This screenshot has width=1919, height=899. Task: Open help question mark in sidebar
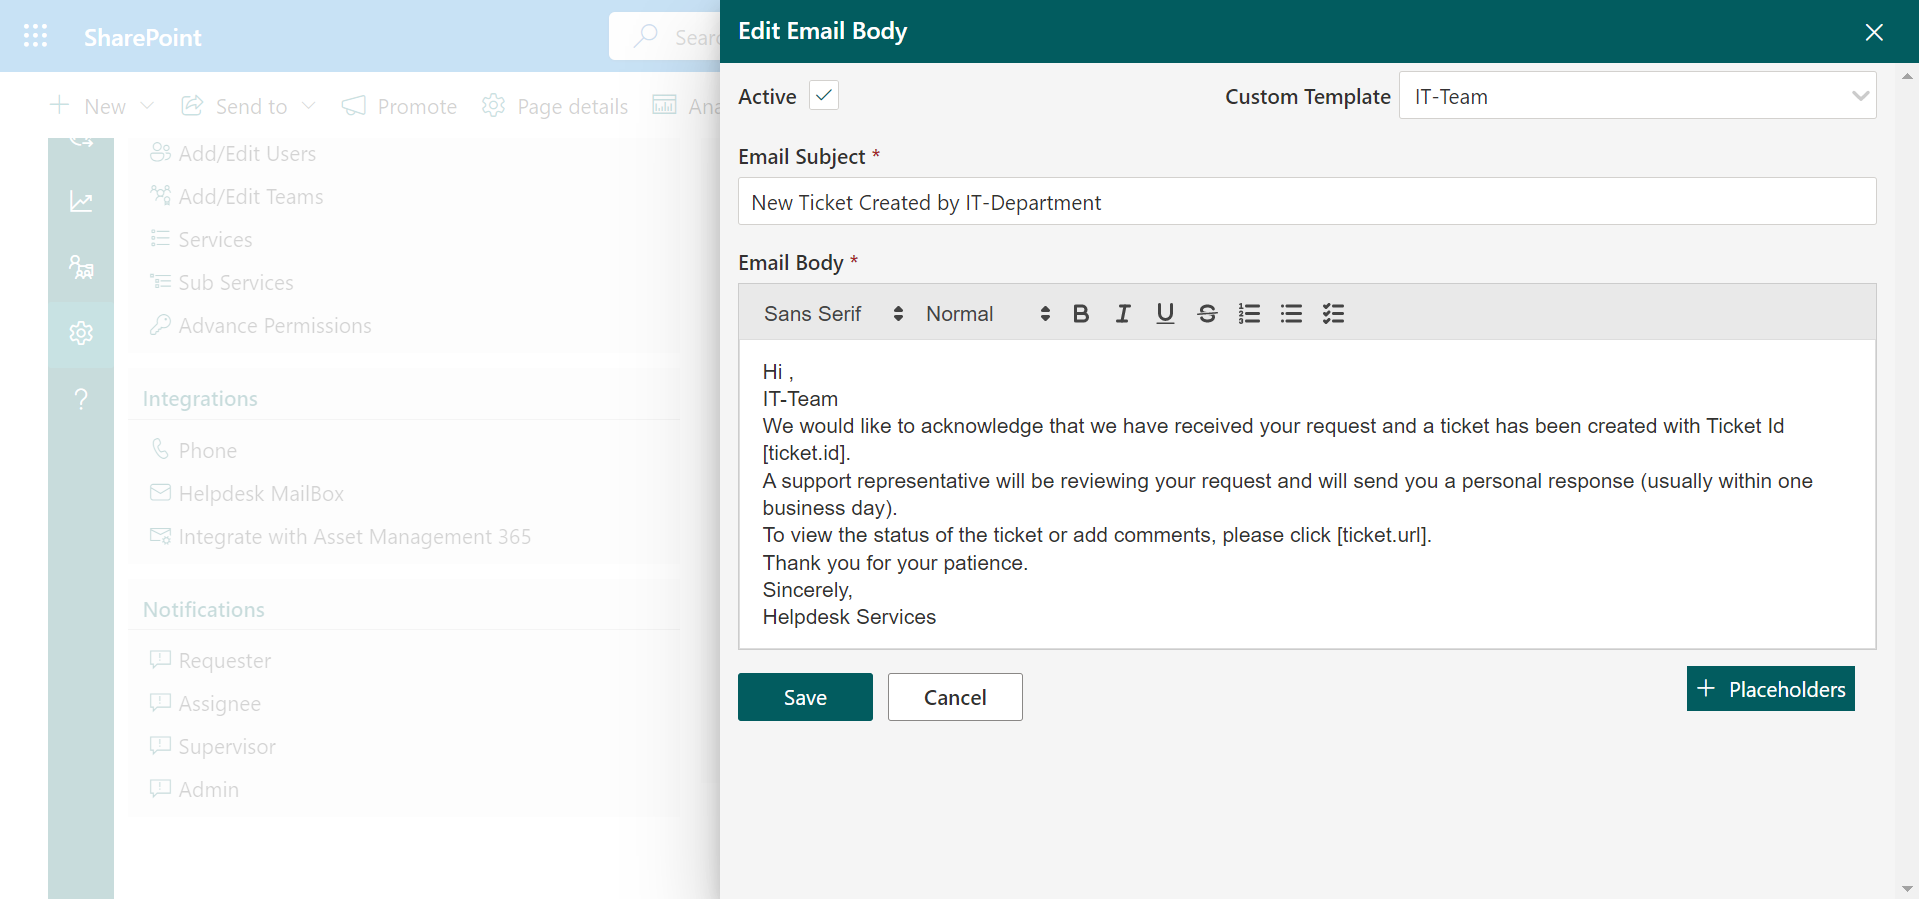81,399
